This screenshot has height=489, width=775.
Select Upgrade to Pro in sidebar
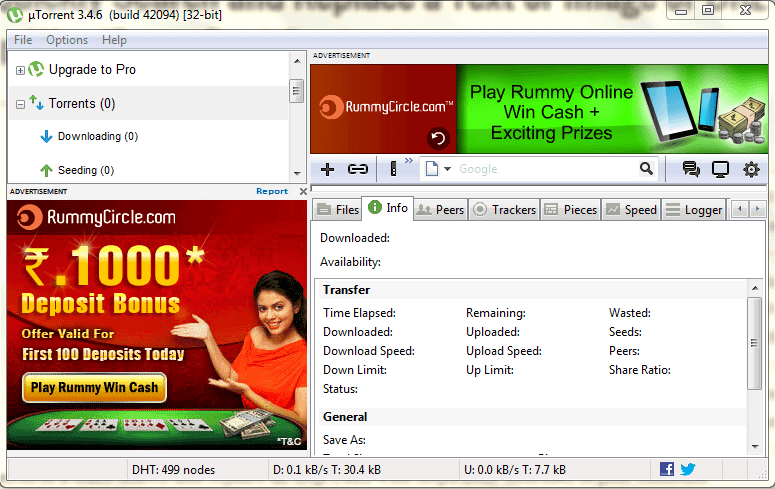[x=92, y=70]
